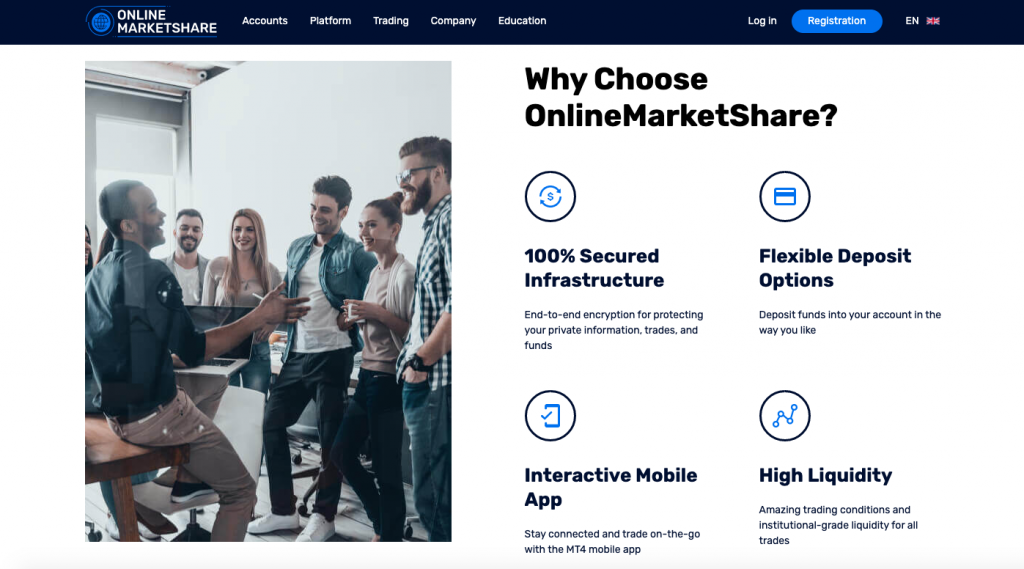1024x569 pixels.
Task: Click the dollar refresh secured infrastructure icon
Action: click(x=550, y=197)
